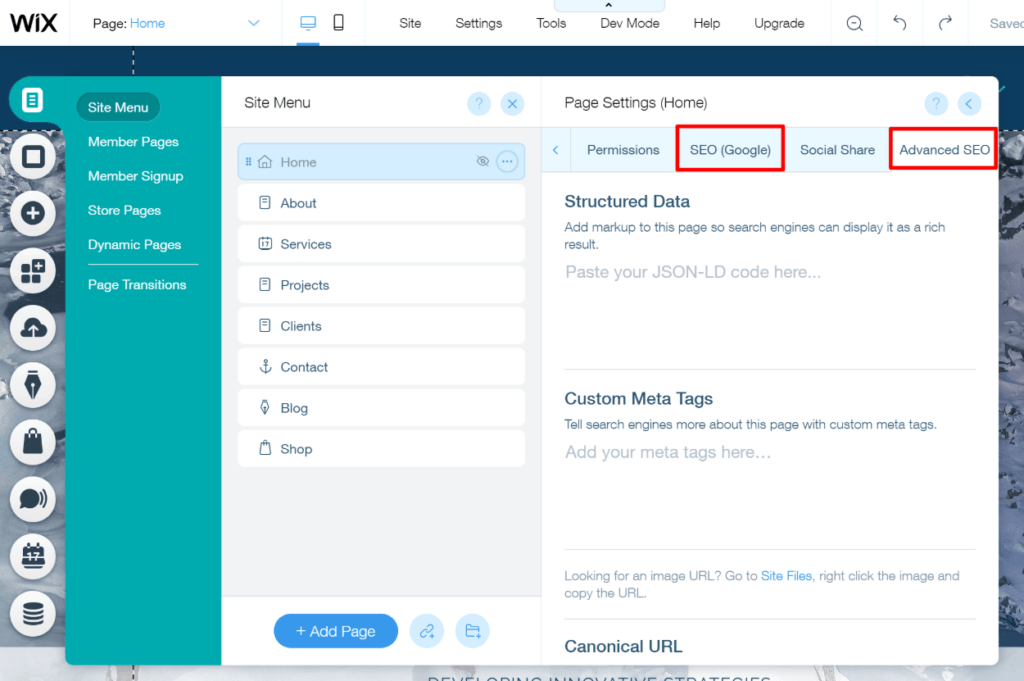The height and width of the screenshot is (681, 1024).
Task: Click the Add Page button
Action: tap(336, 631)
